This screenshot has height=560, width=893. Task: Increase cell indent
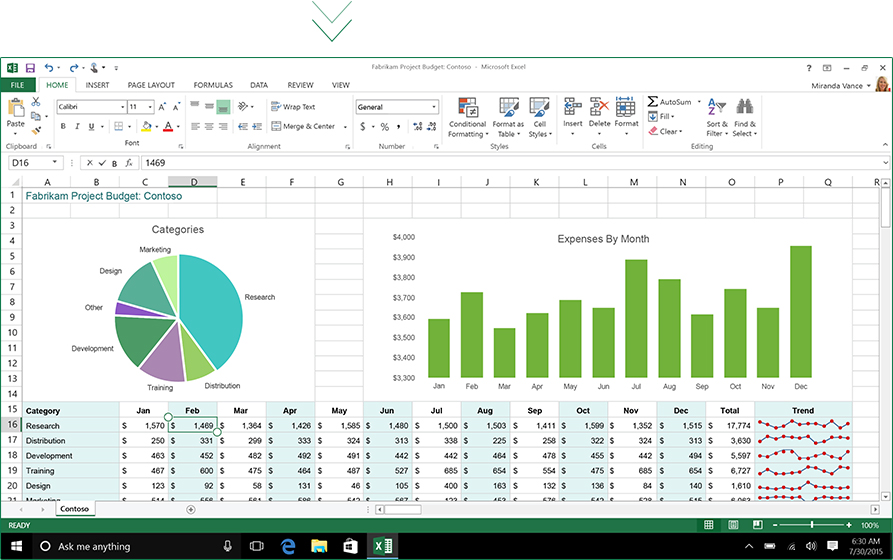point(257,126)
